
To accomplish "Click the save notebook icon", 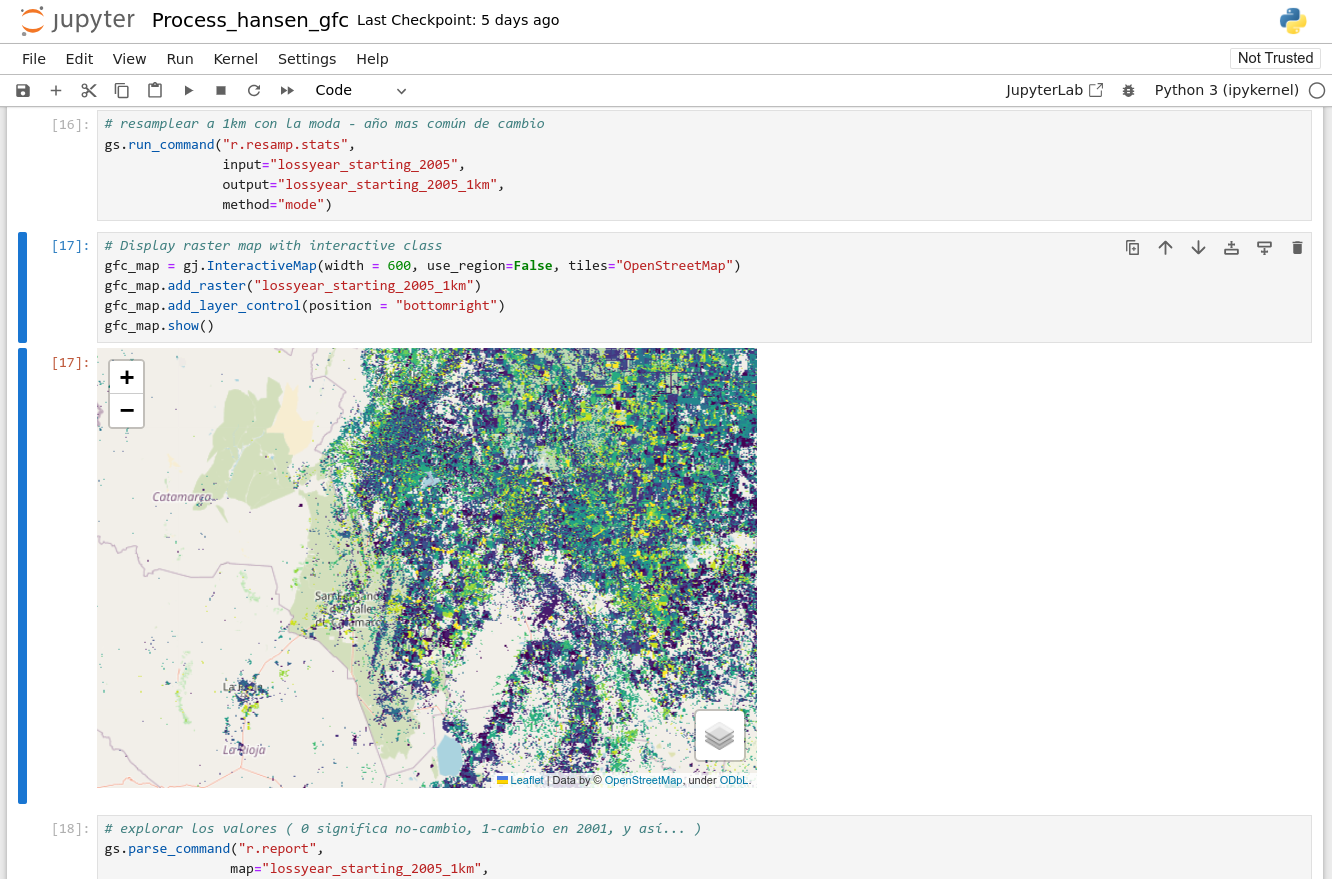I will [23, 90].
